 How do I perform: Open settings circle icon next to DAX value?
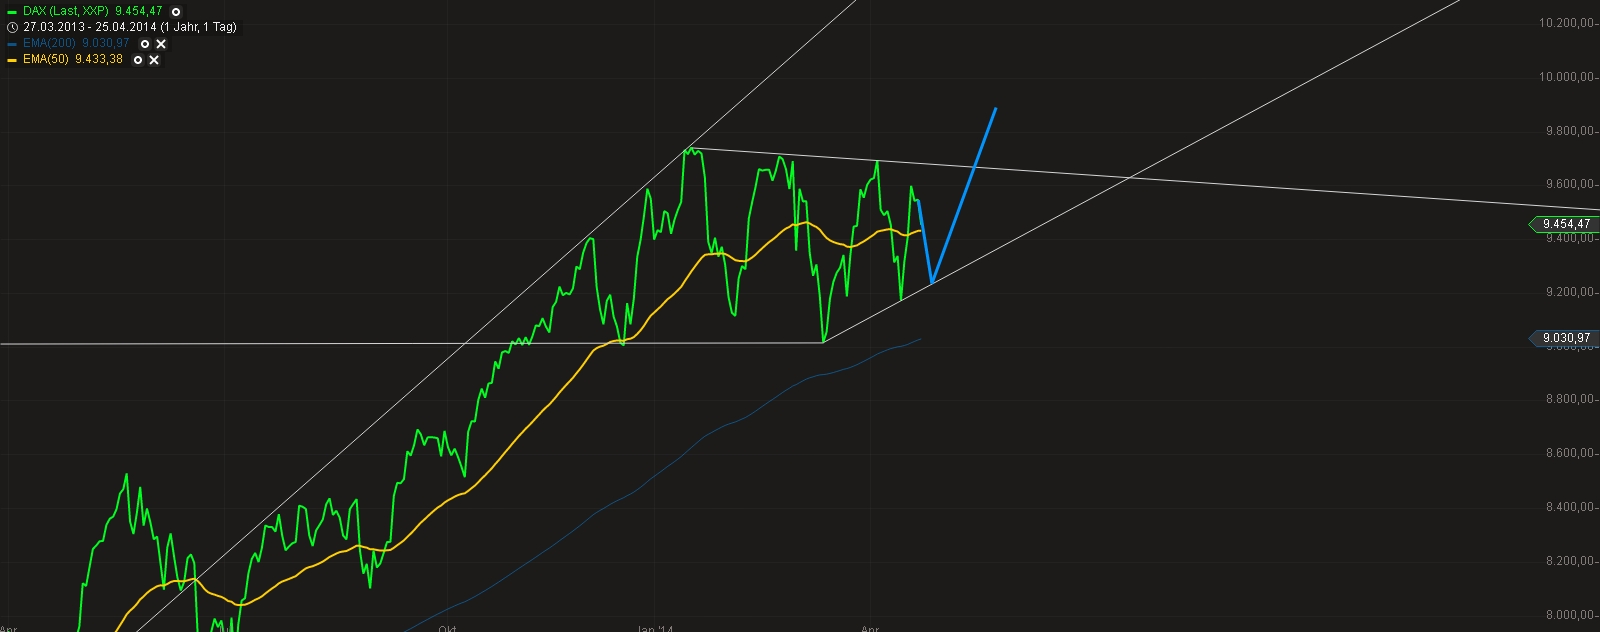(x=176, y=11)
